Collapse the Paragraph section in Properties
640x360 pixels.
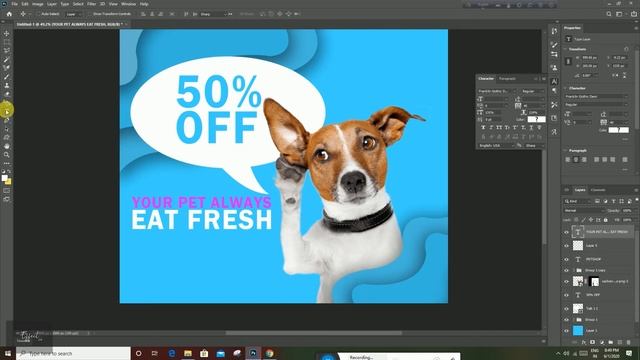click(566, 151)
